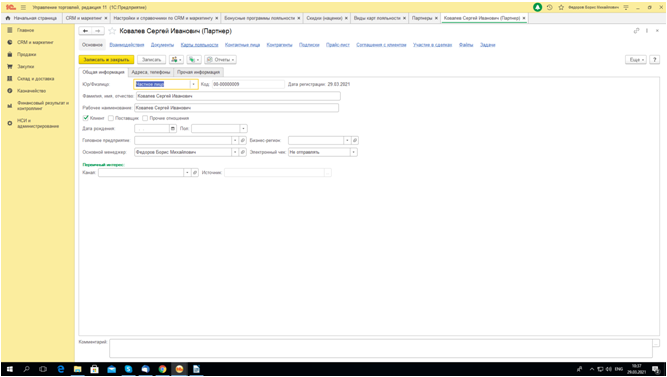Click the Код field

click(x=248, y=84)
